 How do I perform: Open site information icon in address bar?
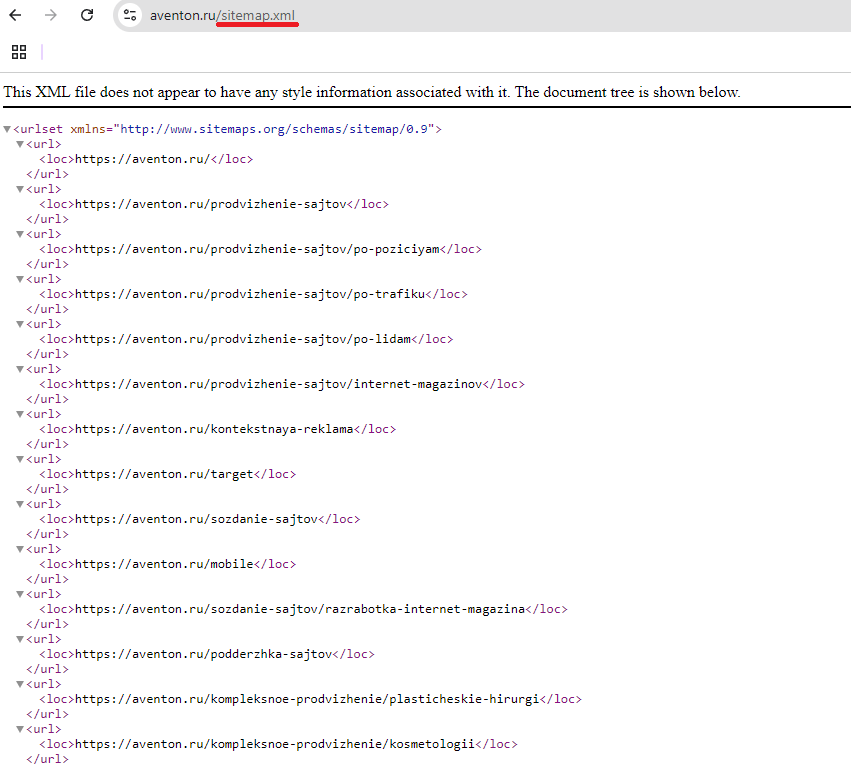click(x=130, y=15)
